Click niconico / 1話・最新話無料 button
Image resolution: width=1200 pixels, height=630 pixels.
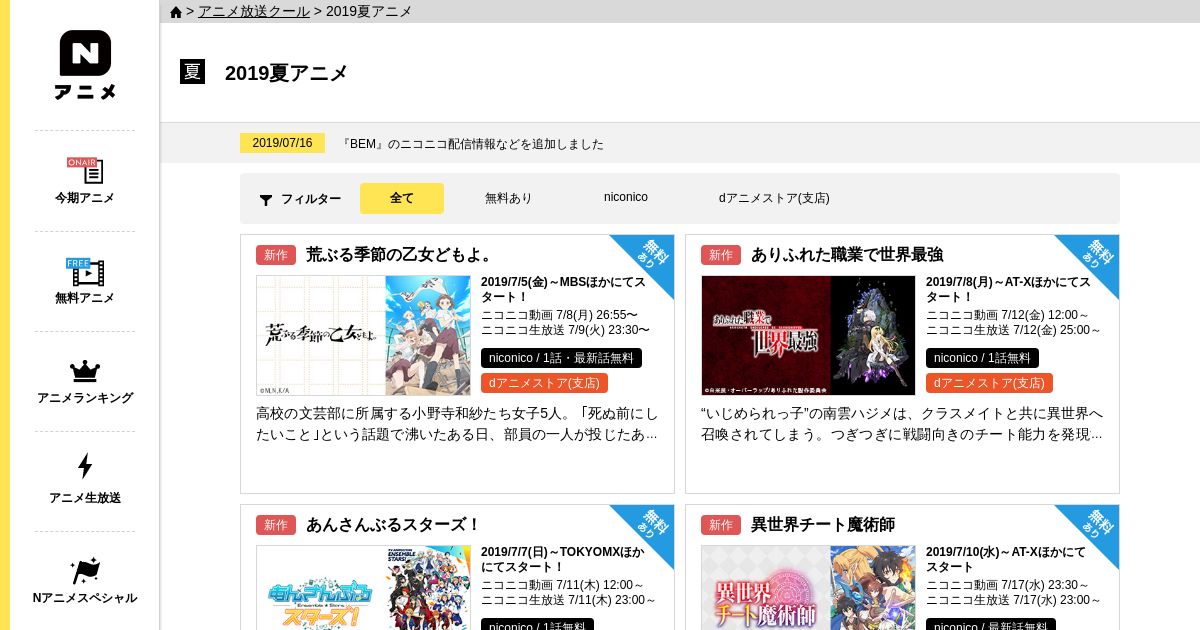pos(561,358)
